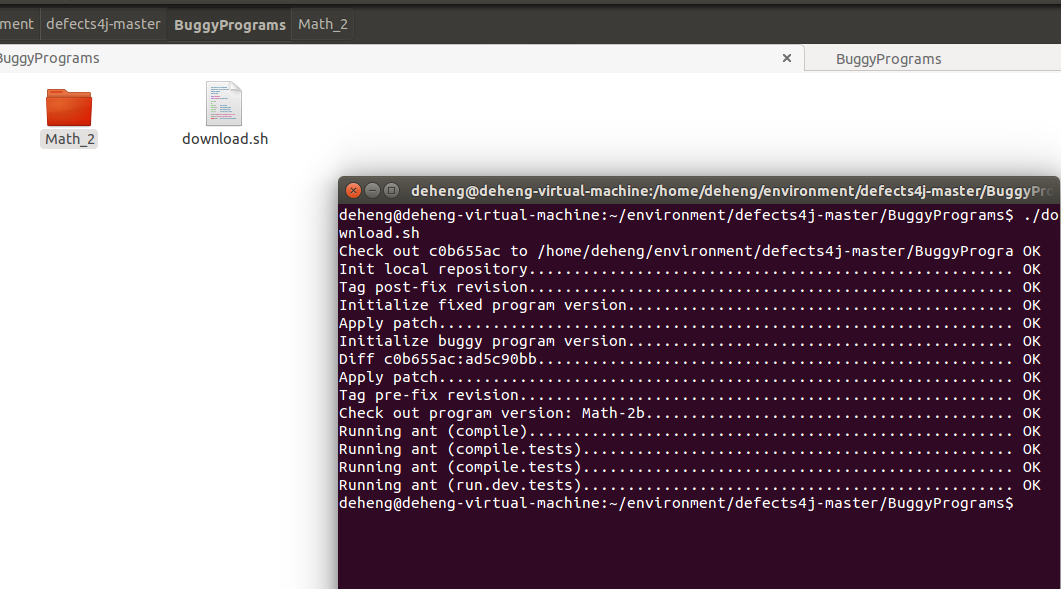
Task: Click the BuggyPrograms breadcrumb button
Action: point(228,24)
